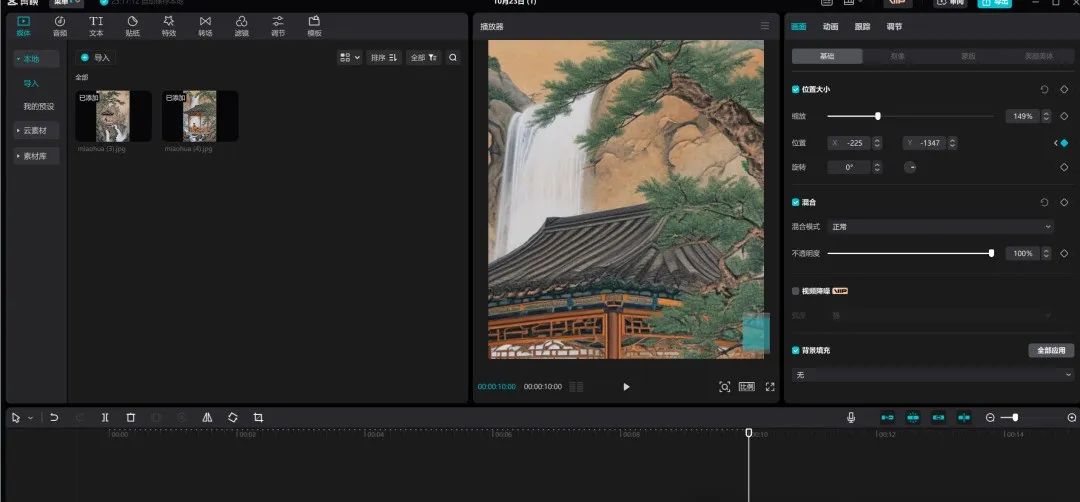Click the Y position field -1347
The height and width of the screenshot is (502, 1080).
(x=924, y=143)
